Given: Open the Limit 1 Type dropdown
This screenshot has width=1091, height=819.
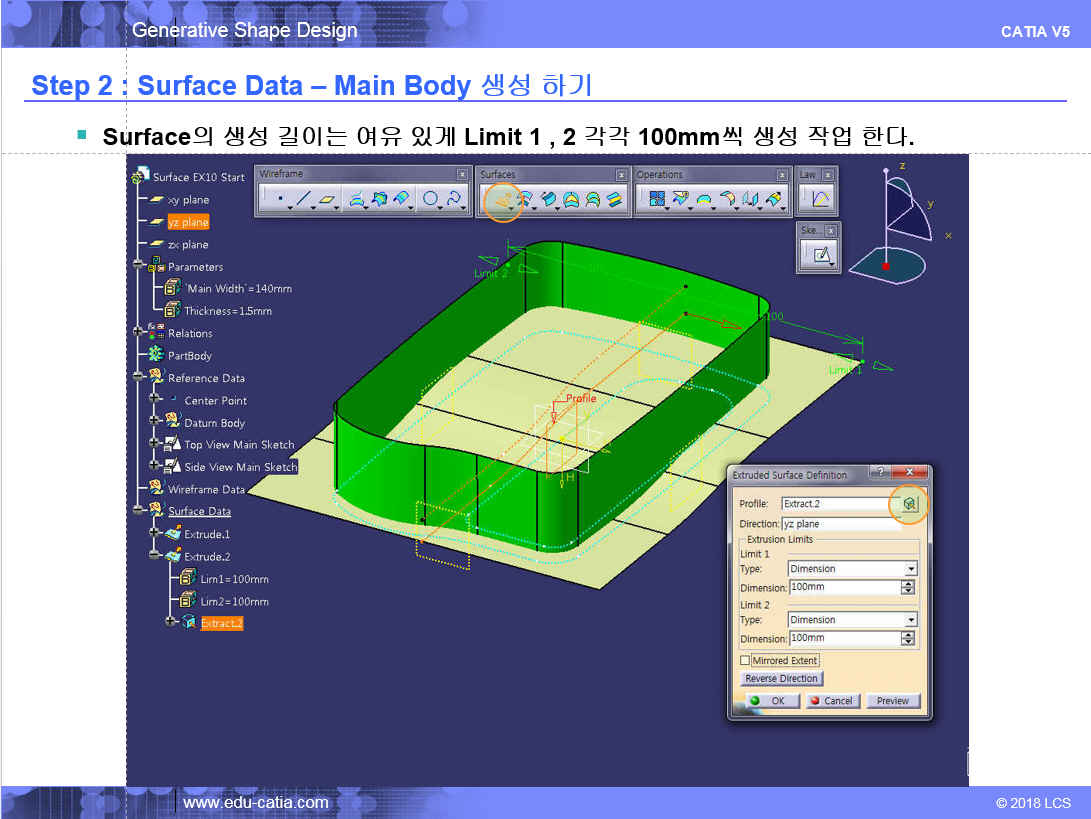Looking at the screenshot, I should tap(910, 569).
